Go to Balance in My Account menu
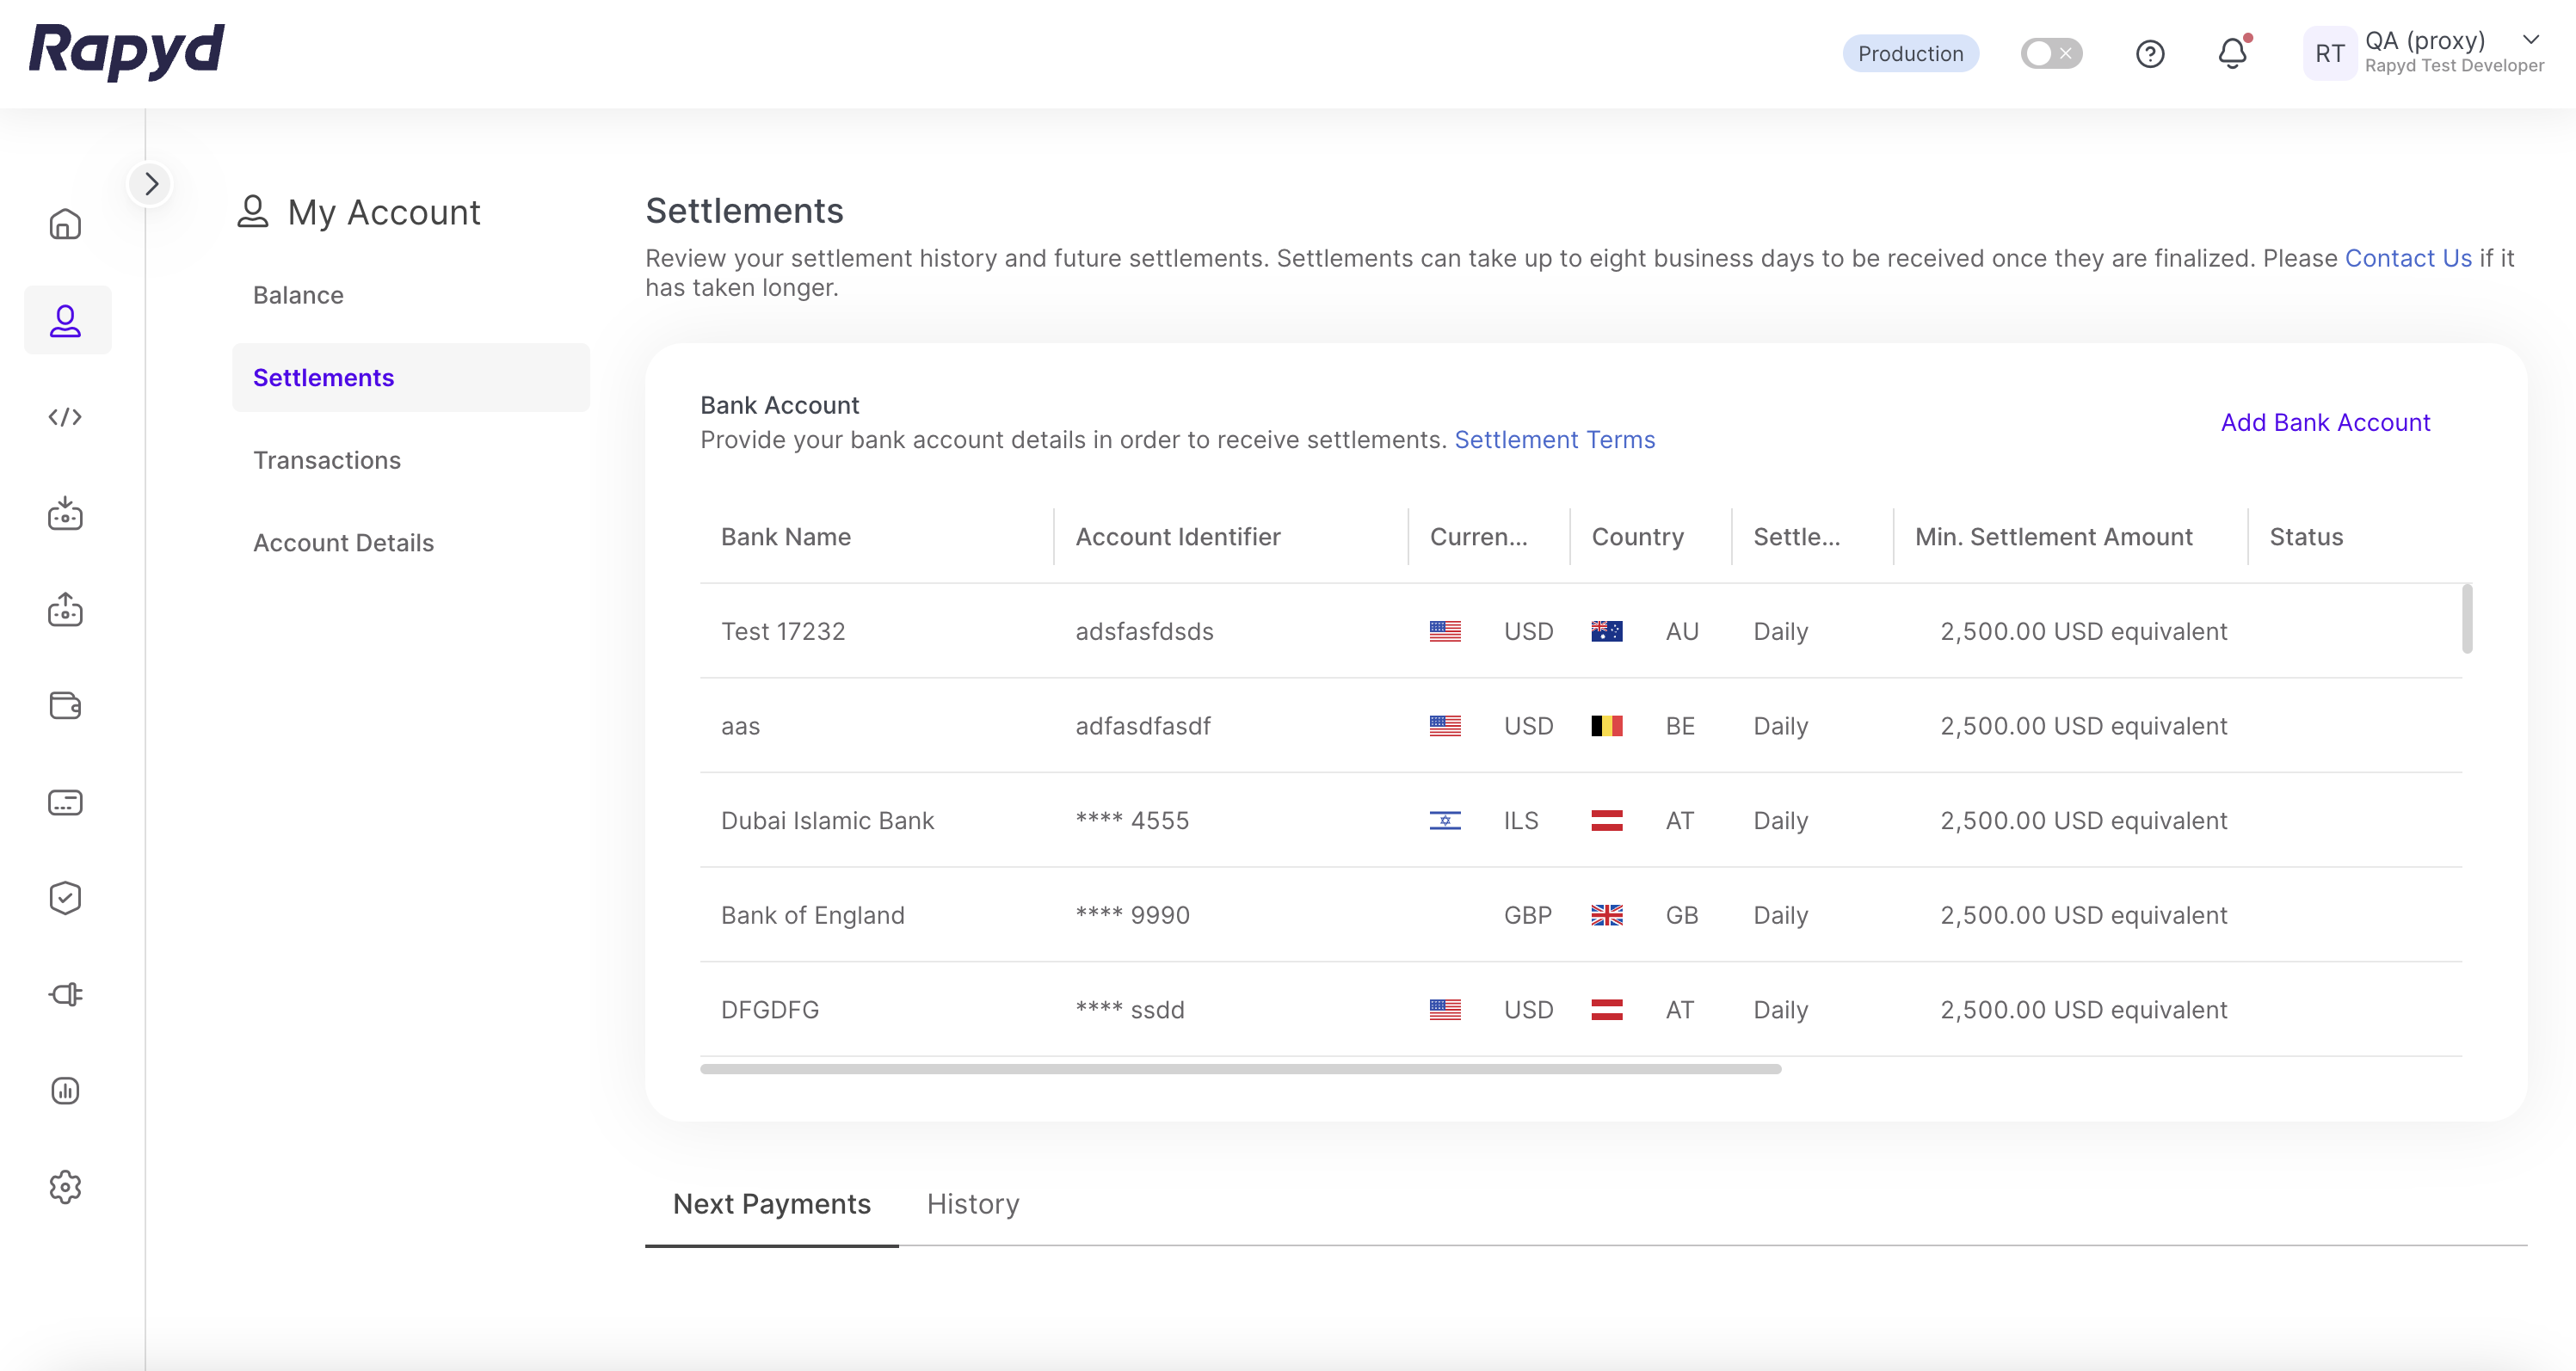 tap(298, 295)
